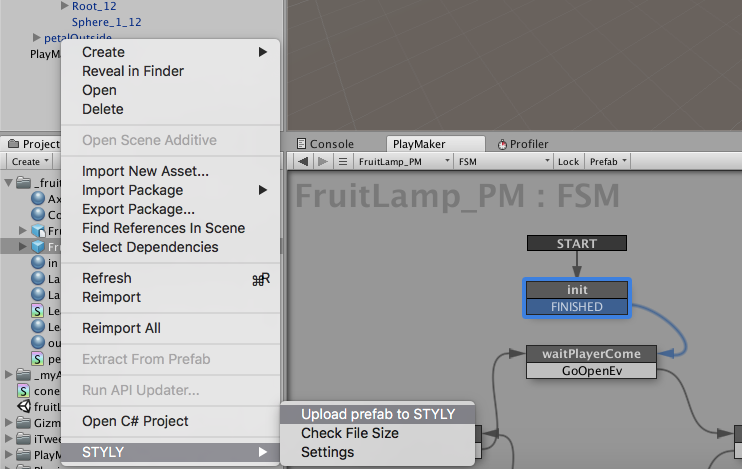The height and width of the screenshot is (469, 742).
Task: Expand the _my folder in Project
Action: coord(9,374)
